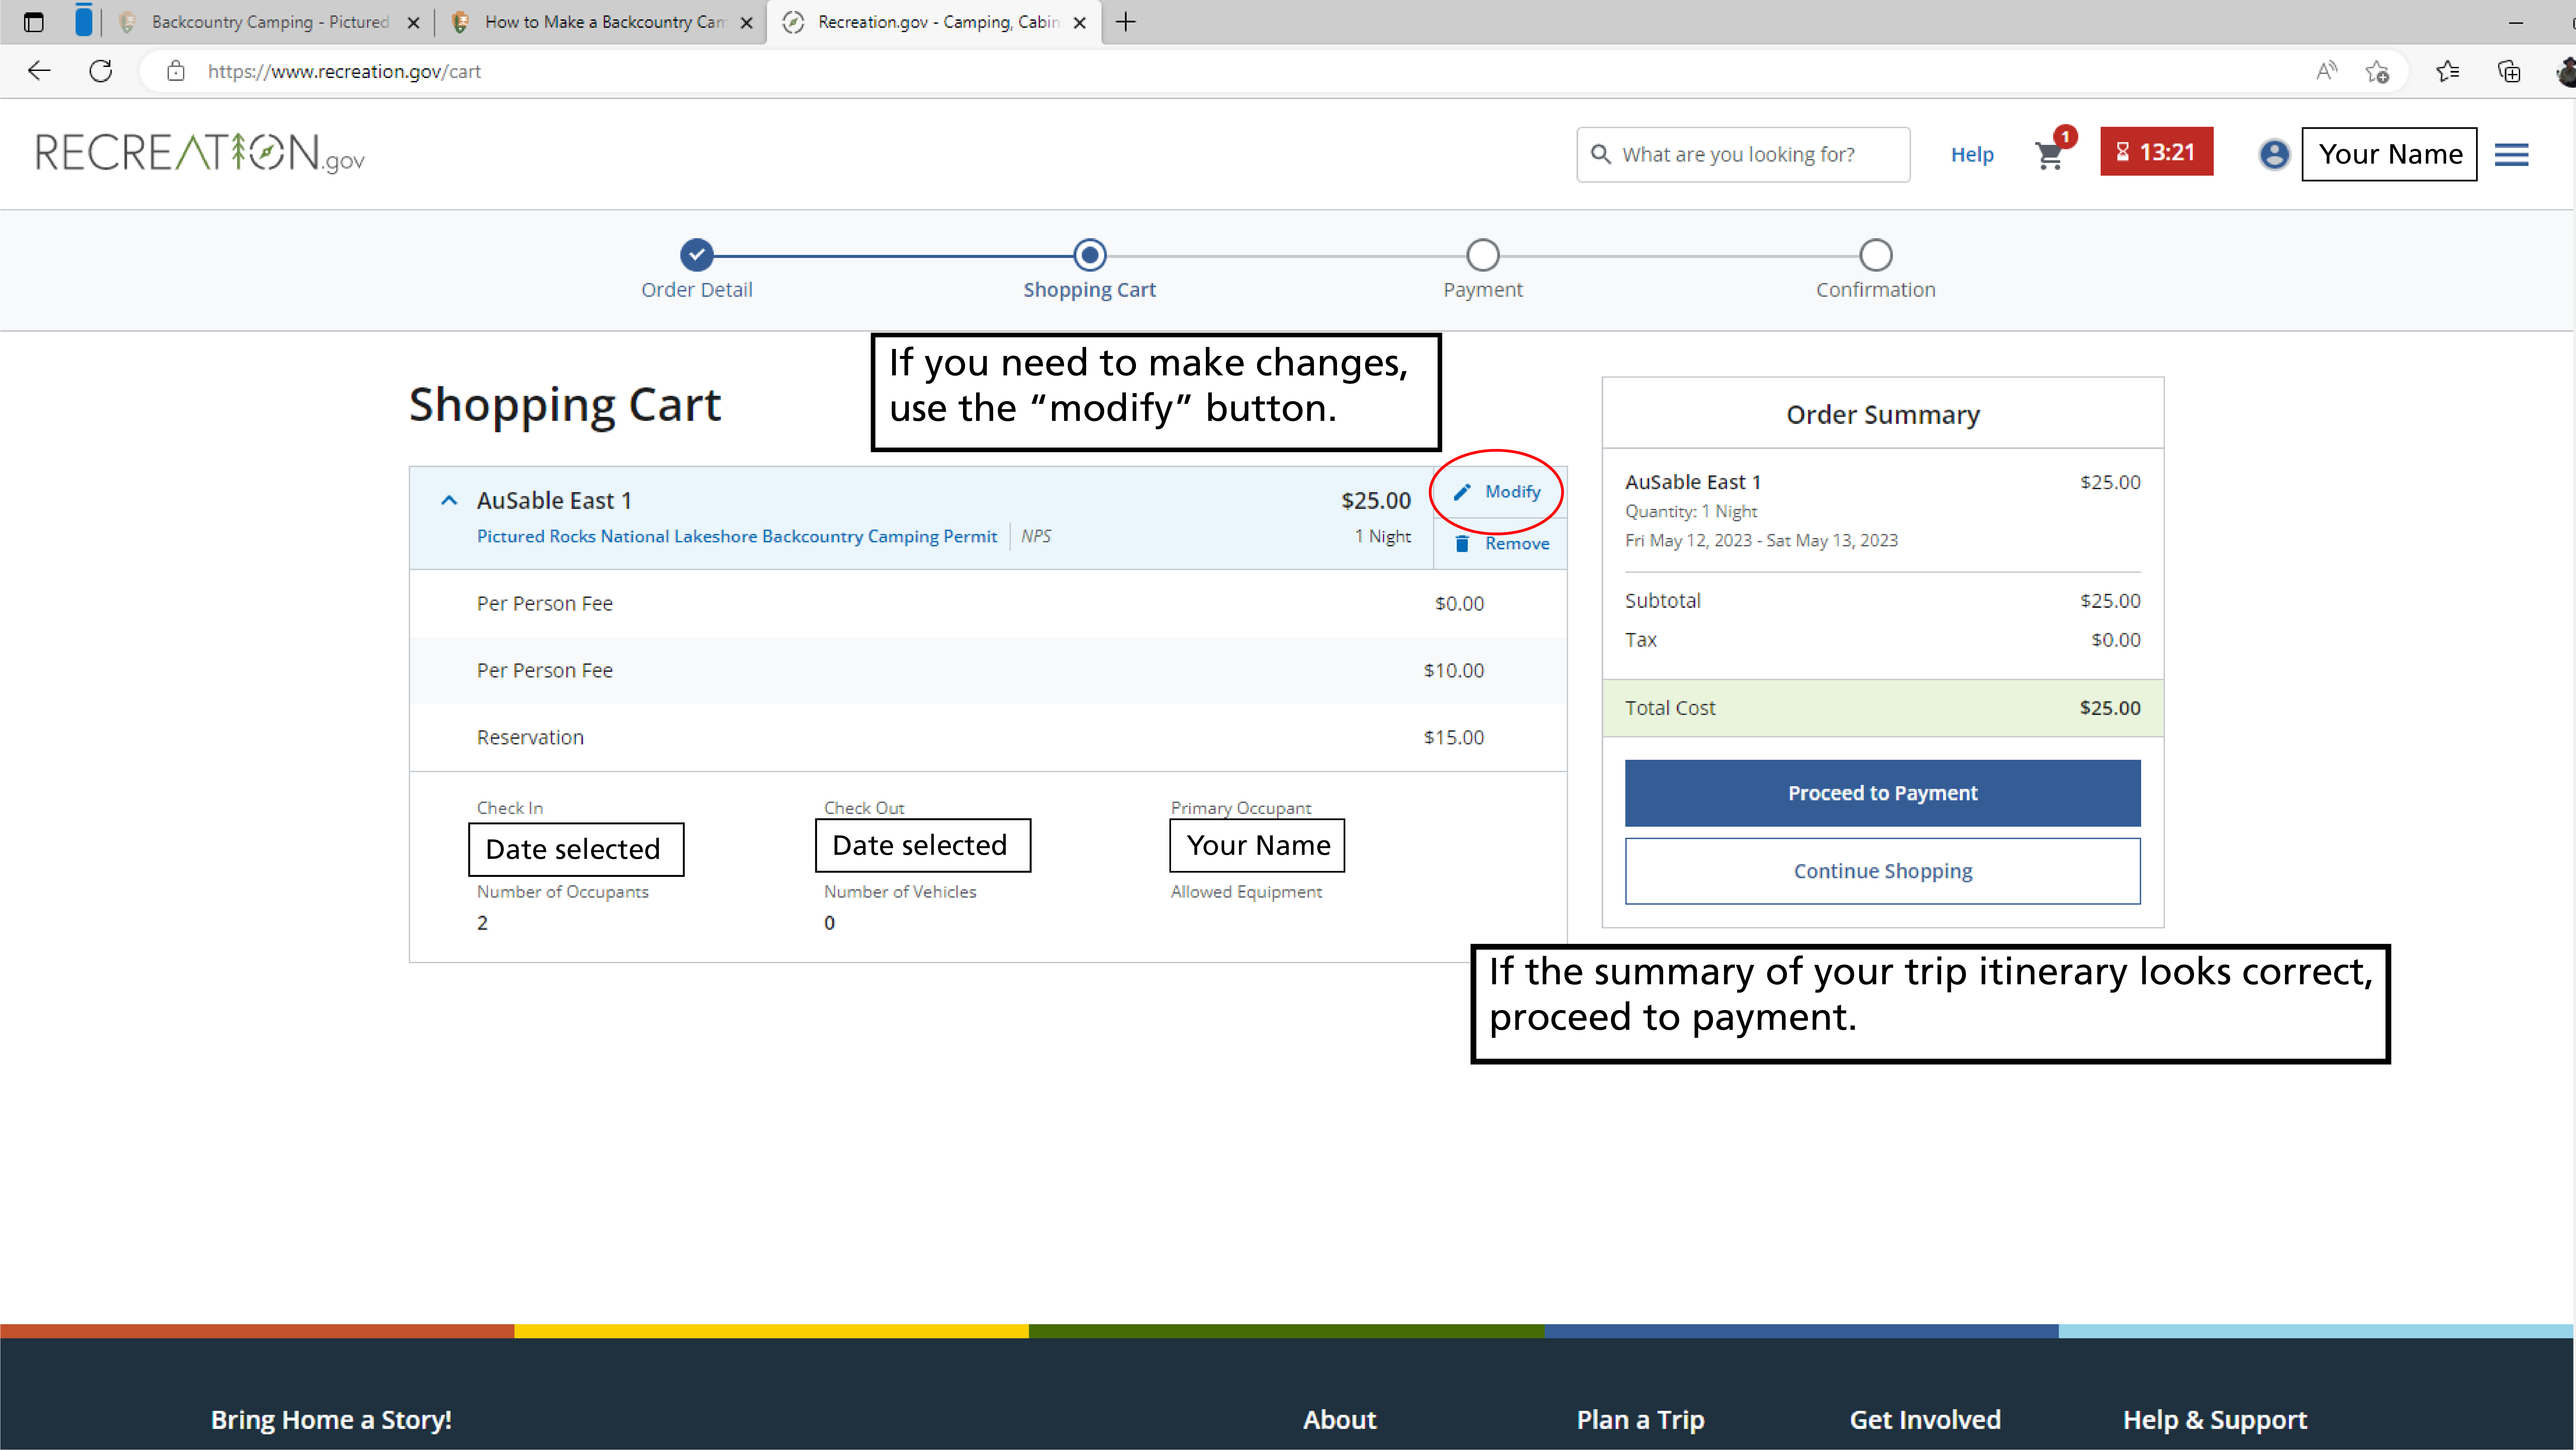
Task: Go back using browser back arrow
Action: 39,71
